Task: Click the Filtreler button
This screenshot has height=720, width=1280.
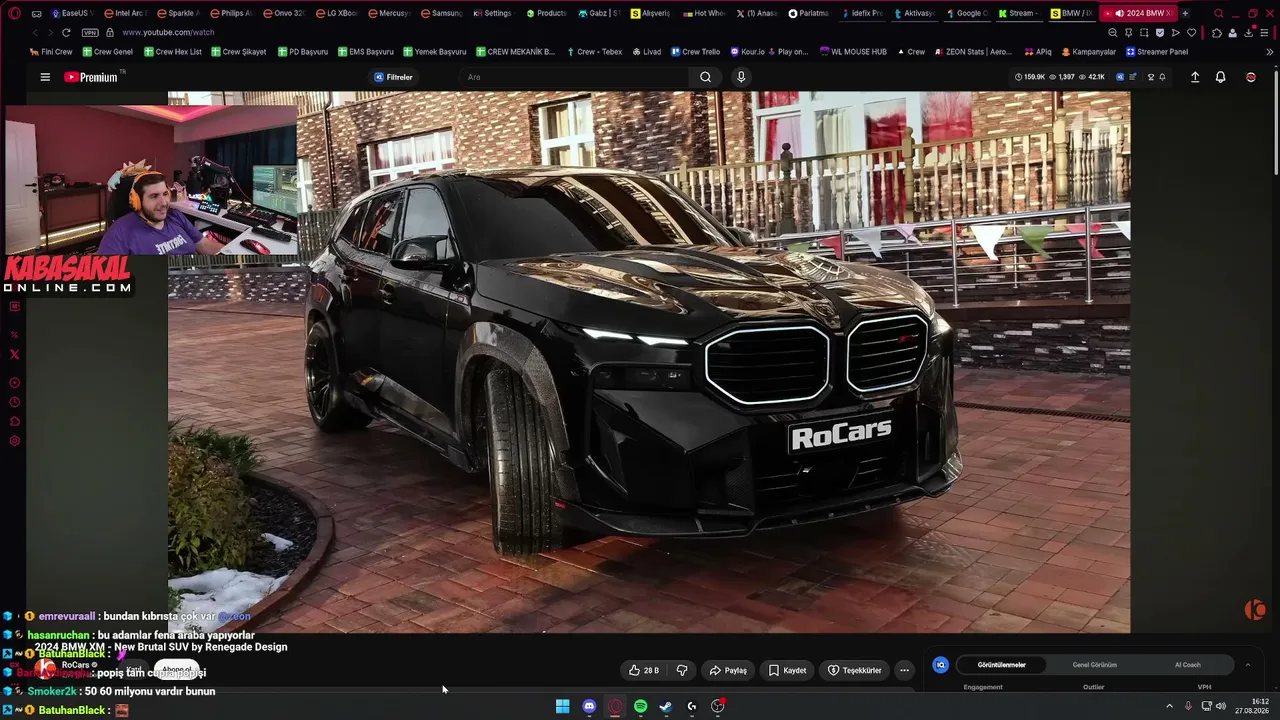Action: [393, 77]
